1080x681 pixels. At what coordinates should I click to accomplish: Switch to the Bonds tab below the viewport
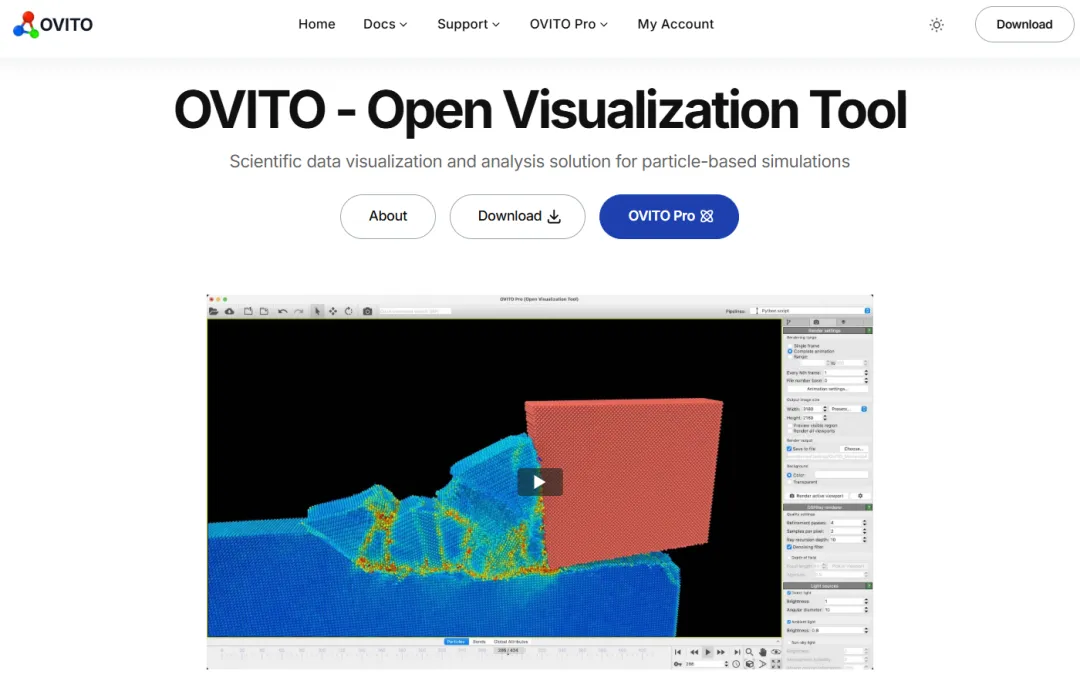pyautogui.click(x=479, y=642)
